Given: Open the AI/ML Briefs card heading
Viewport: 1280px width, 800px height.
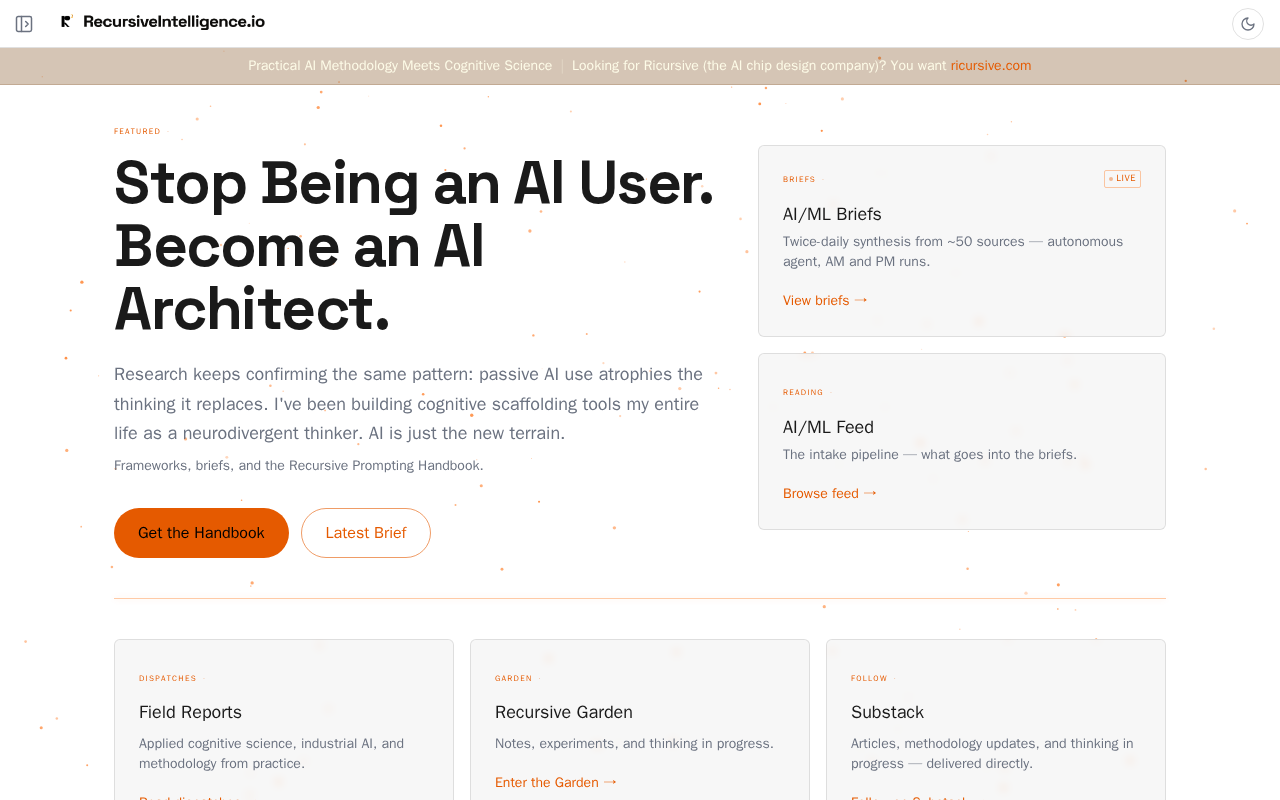Looking at the screenshot, I should point(832,214).
